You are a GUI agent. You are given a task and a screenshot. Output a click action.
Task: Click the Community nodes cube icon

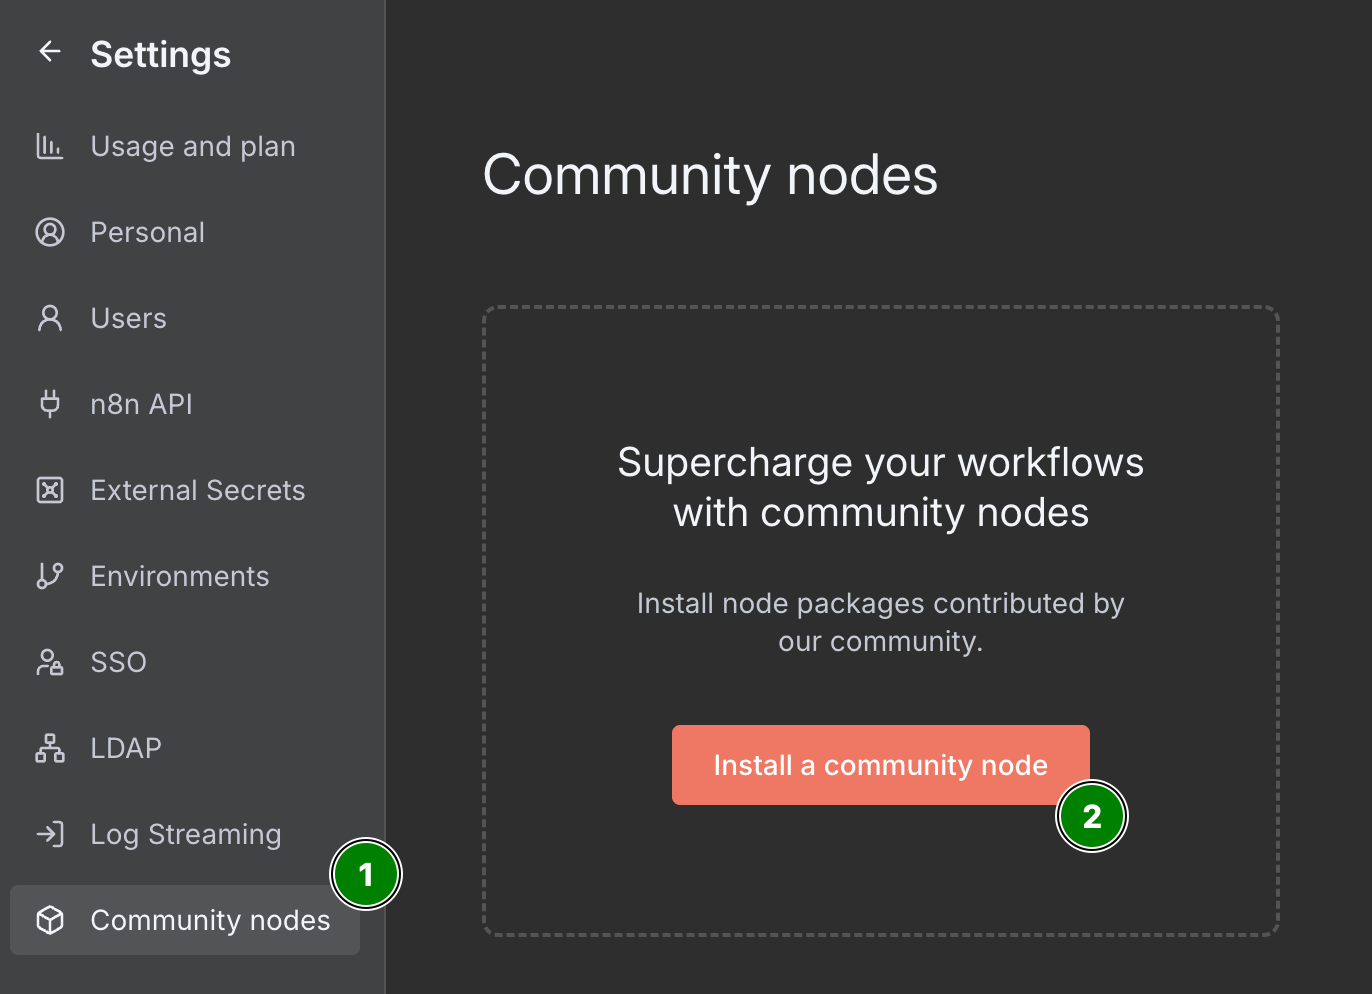[x=50, y=920]
